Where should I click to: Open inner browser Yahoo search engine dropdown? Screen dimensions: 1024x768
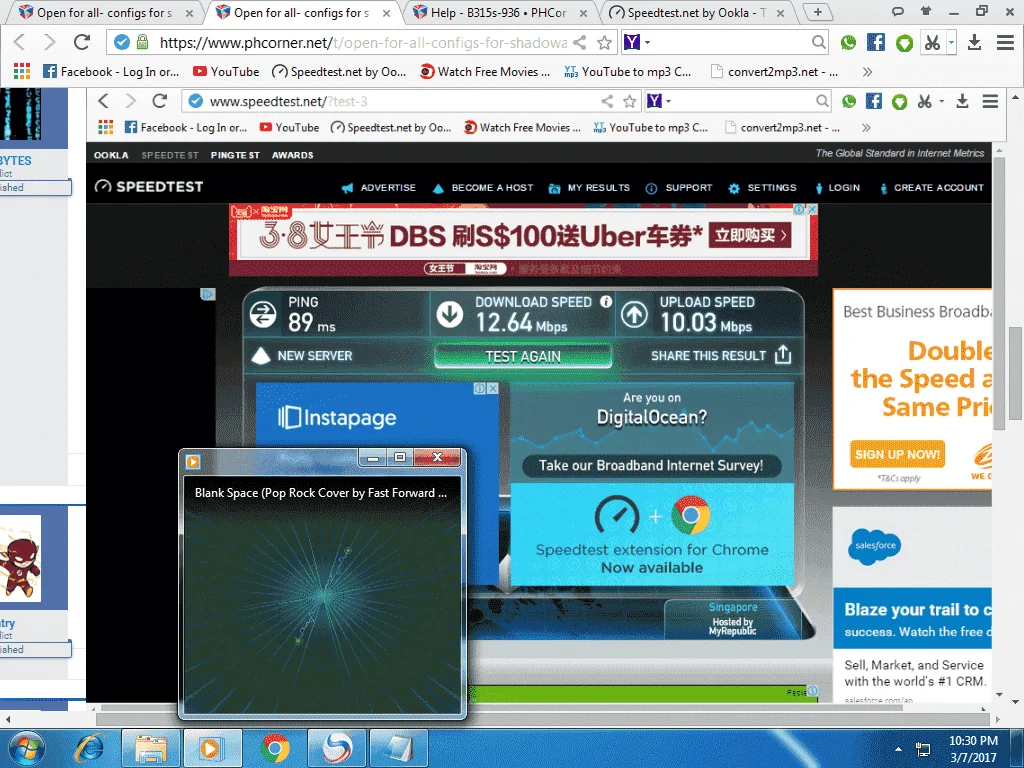(668, 101)
